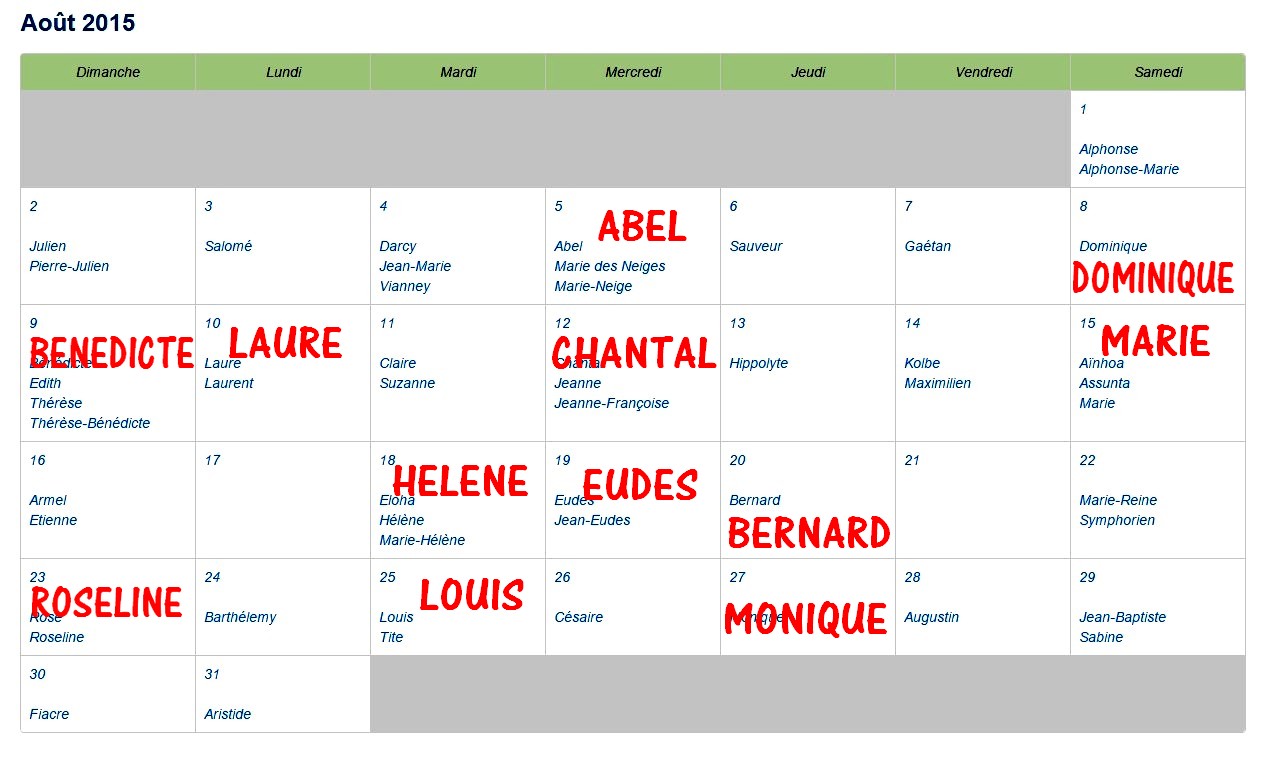Click the Vianney name on August 4
1272x763 pixels.
pos(405,286)
